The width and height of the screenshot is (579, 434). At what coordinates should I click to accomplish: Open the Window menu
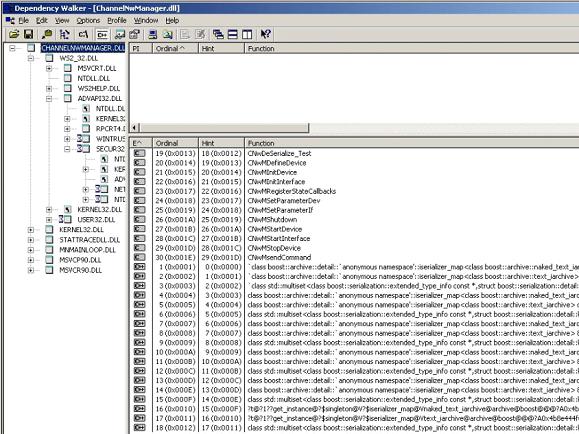click(145, 20)
